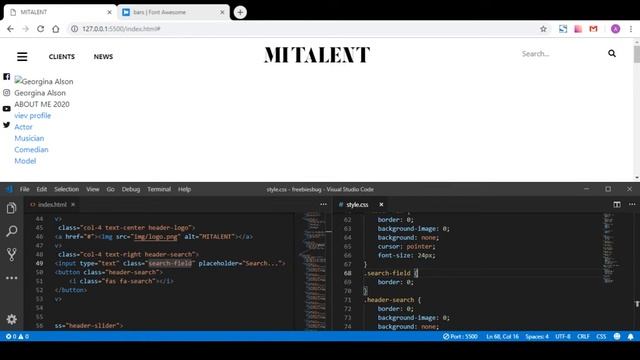Screen dimensions: 640x360
Task: Open the Twitter social icon
Action: [7, 125]
